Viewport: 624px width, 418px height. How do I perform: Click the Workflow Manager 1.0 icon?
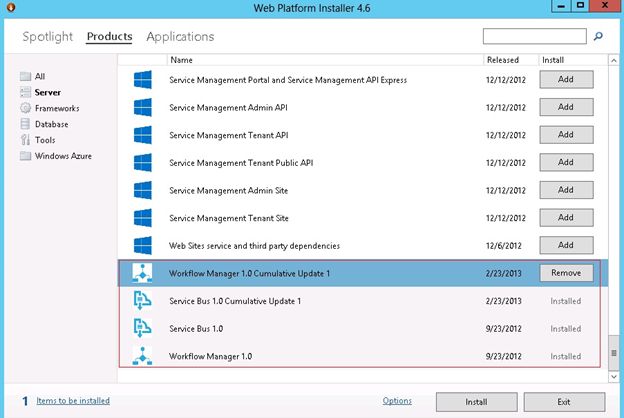pyautogui.click(x=142, y=356)
